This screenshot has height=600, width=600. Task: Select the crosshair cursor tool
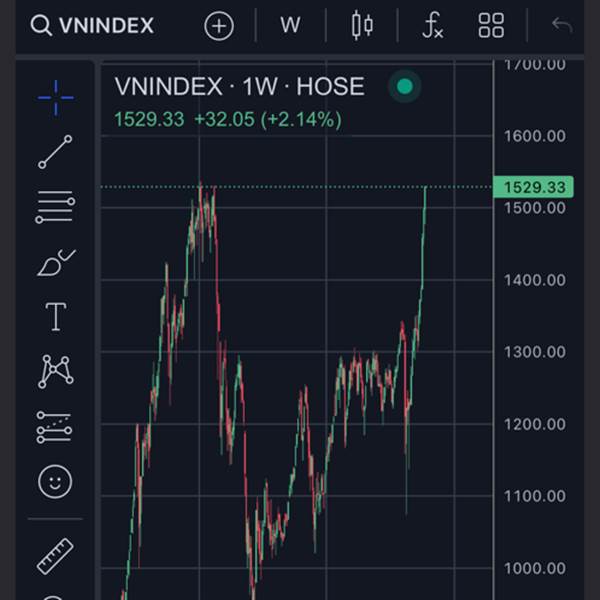[56, 98]
